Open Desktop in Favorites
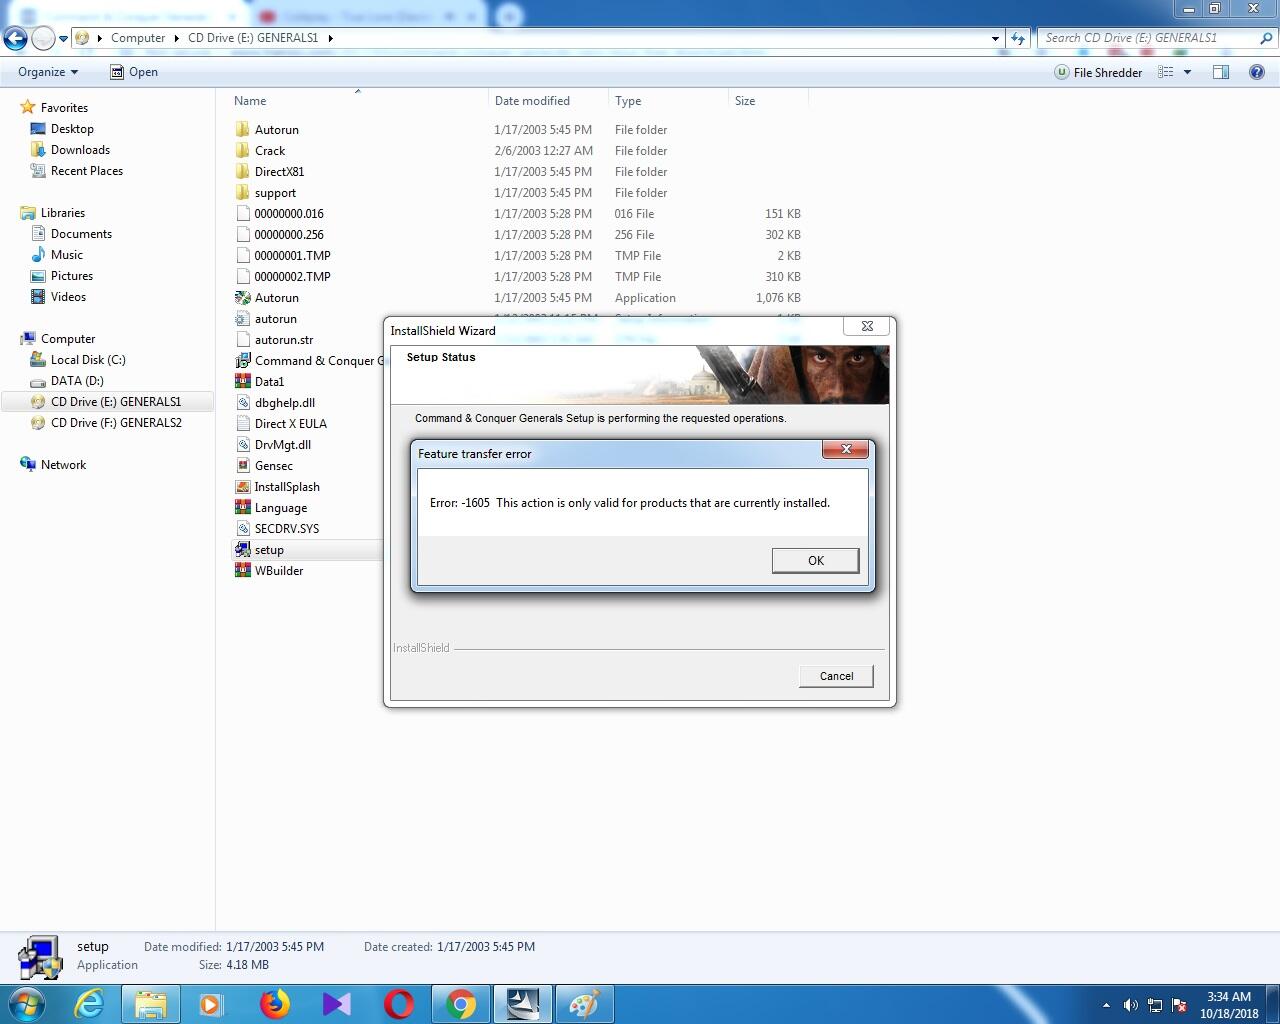1280x1024 pixels. (72, 129)
